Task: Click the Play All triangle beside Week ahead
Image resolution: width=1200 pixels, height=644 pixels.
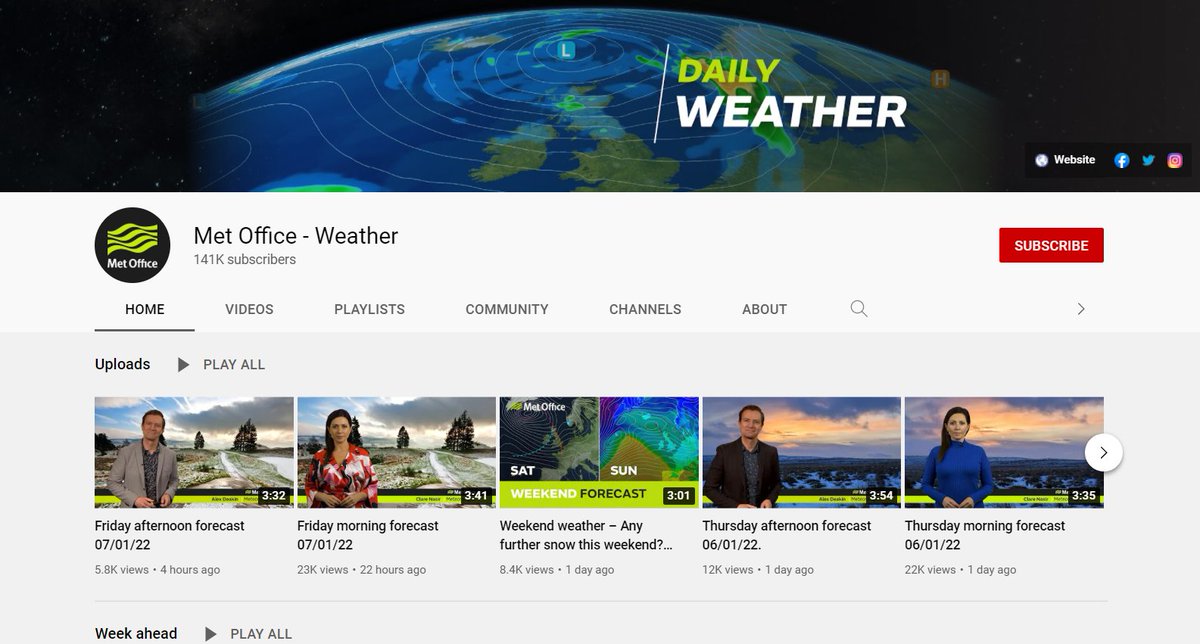Action: tap(210, 633)
